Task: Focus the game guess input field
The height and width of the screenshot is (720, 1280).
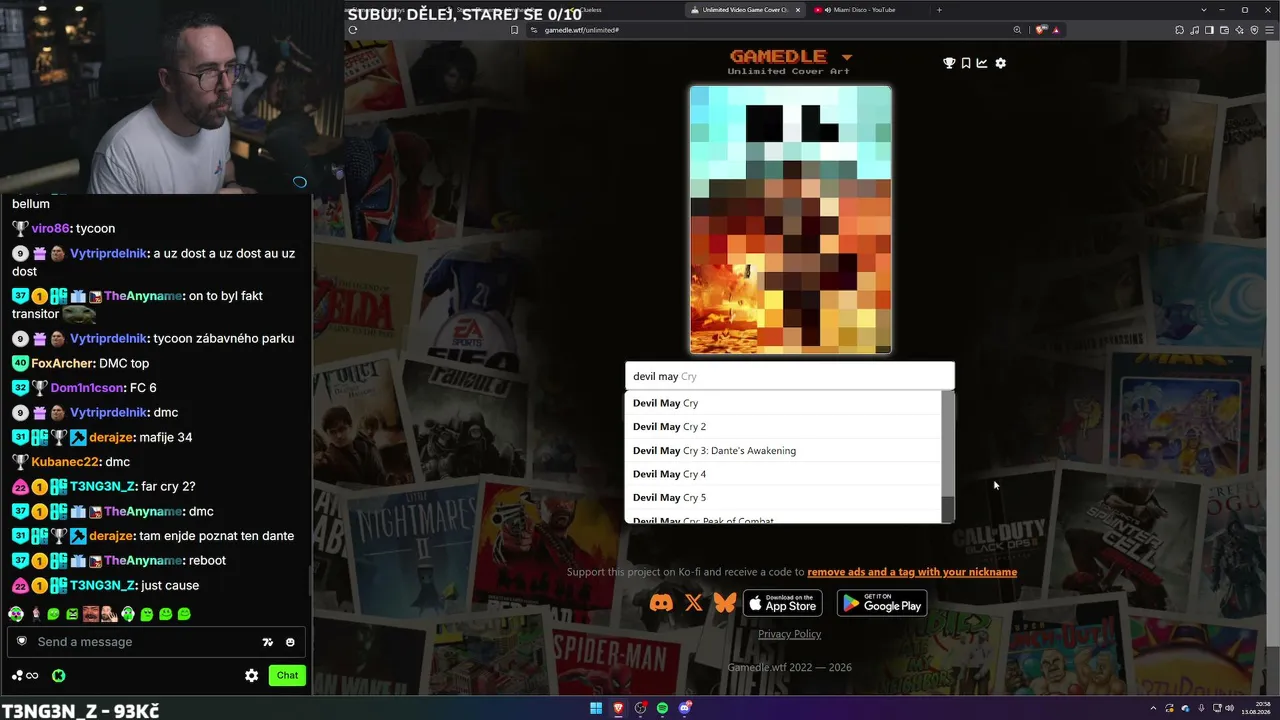Action: [790, 376]
